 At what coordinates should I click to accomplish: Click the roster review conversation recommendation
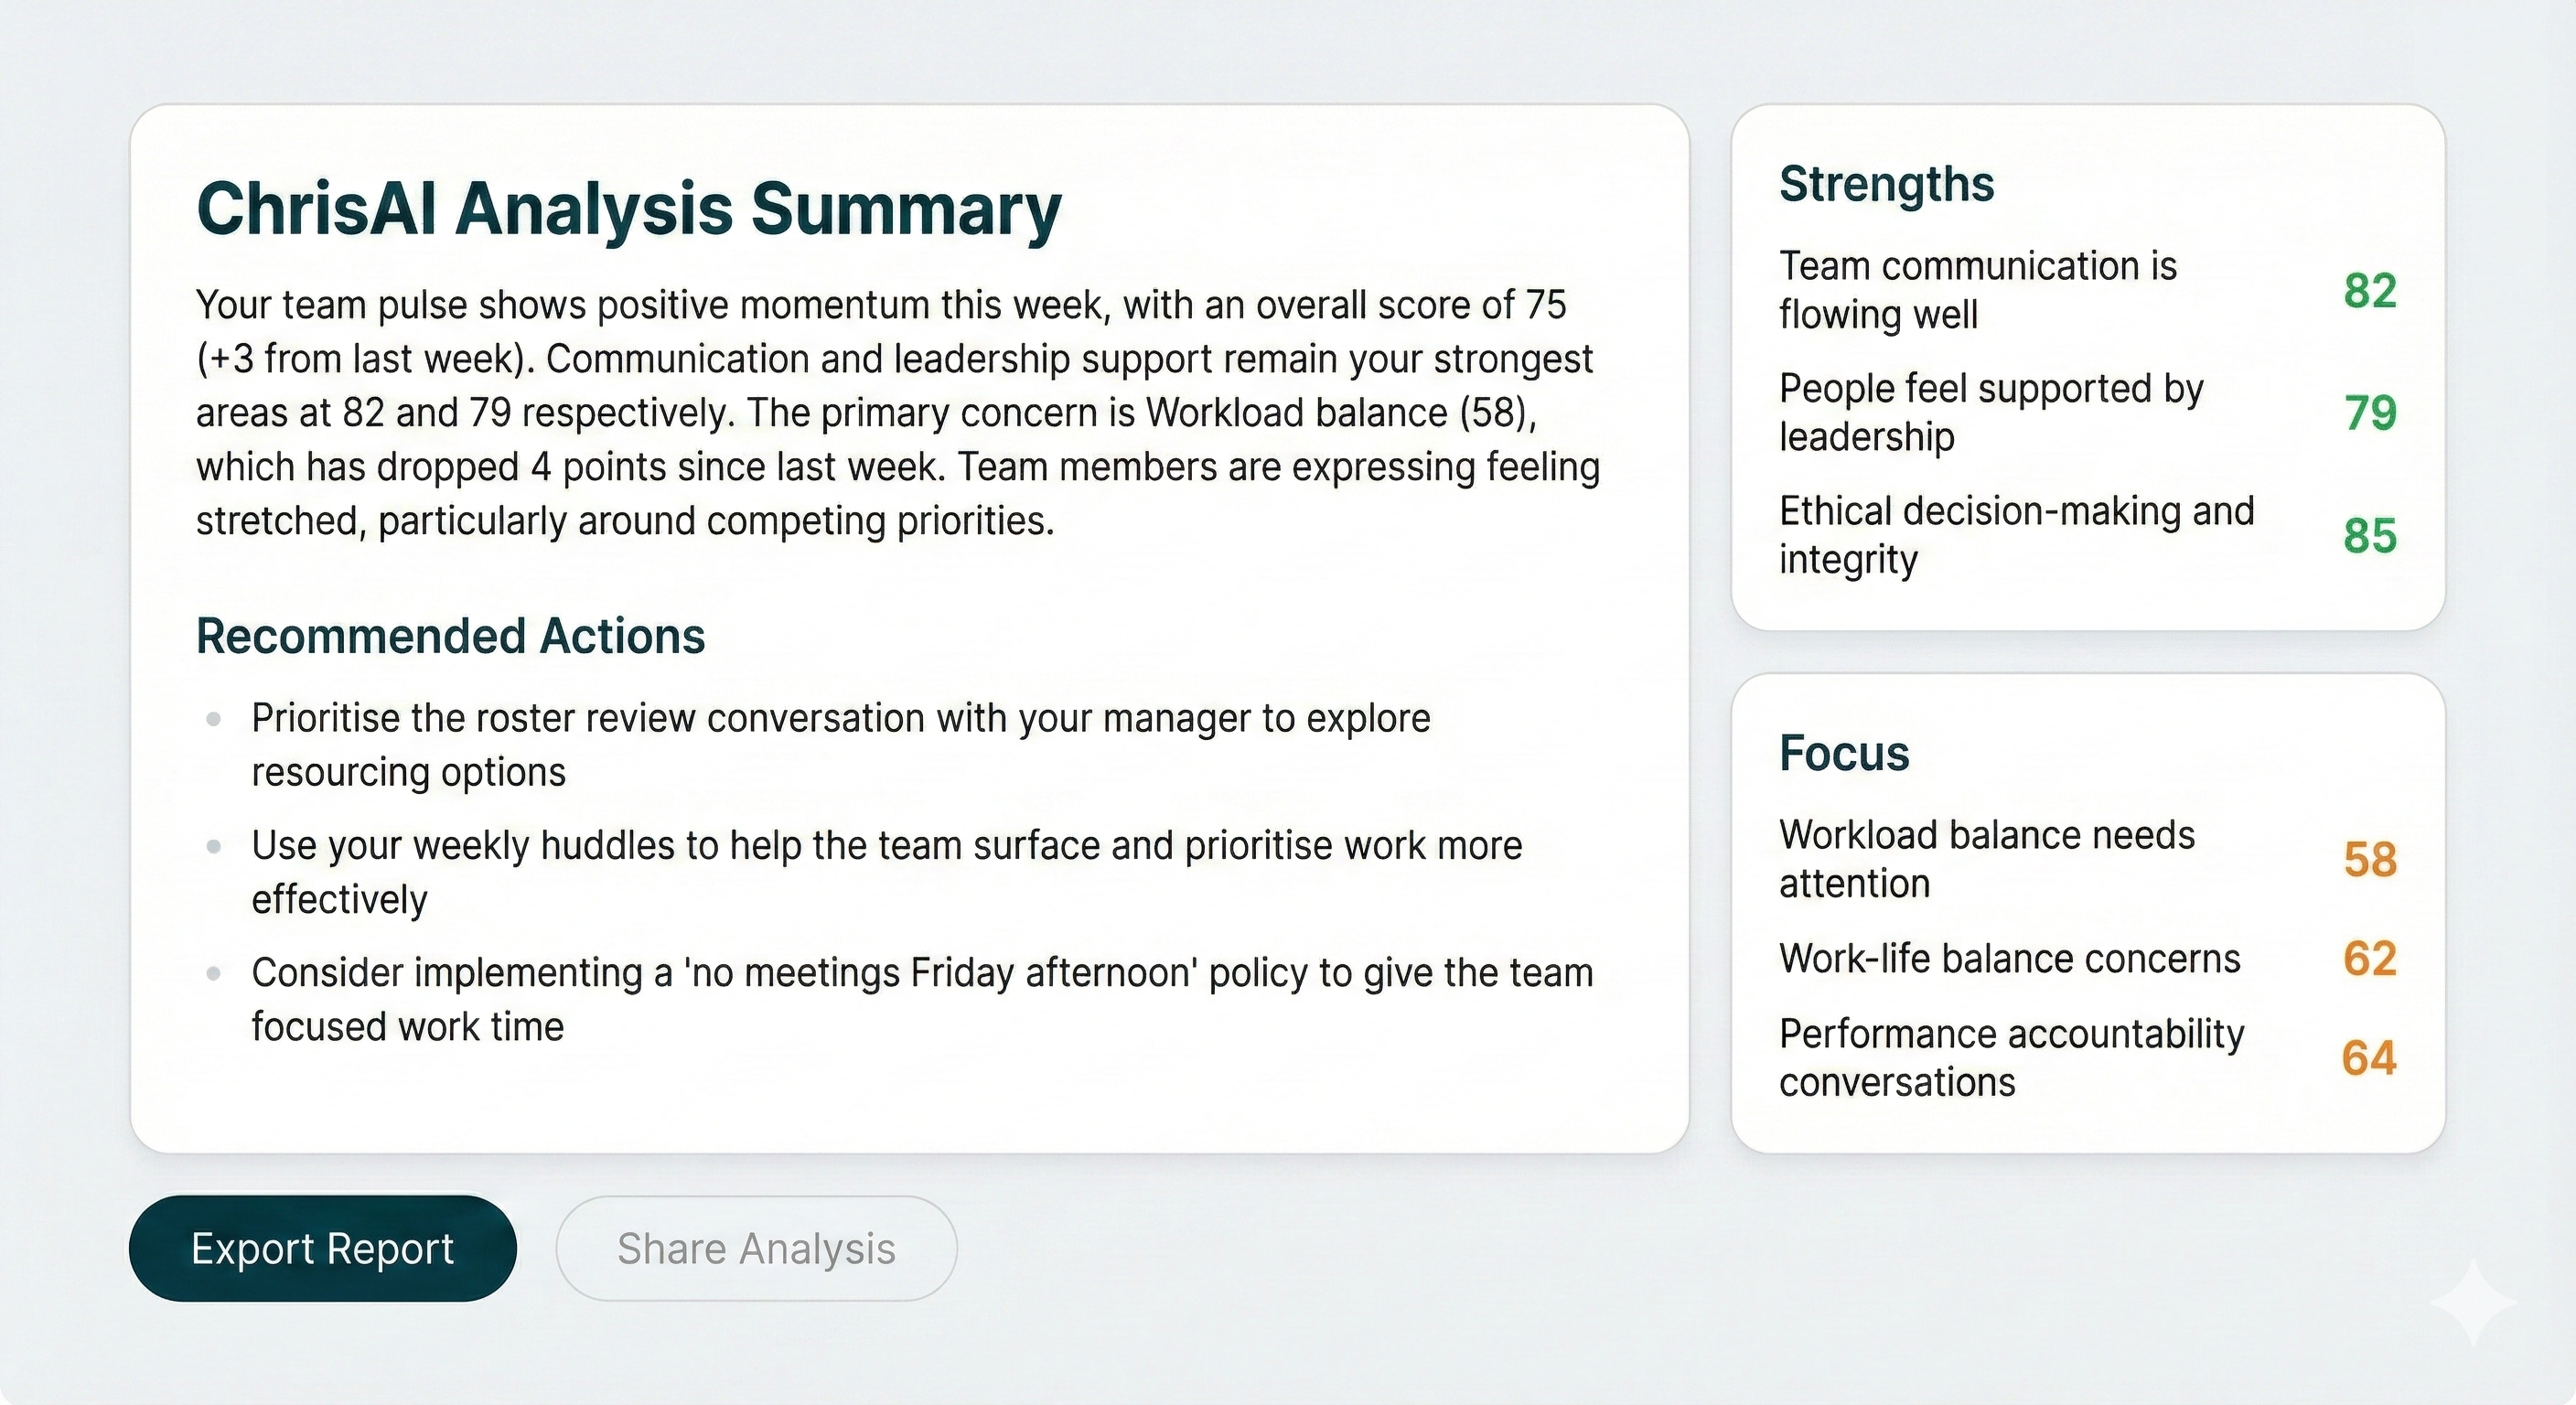click(840, 745)
